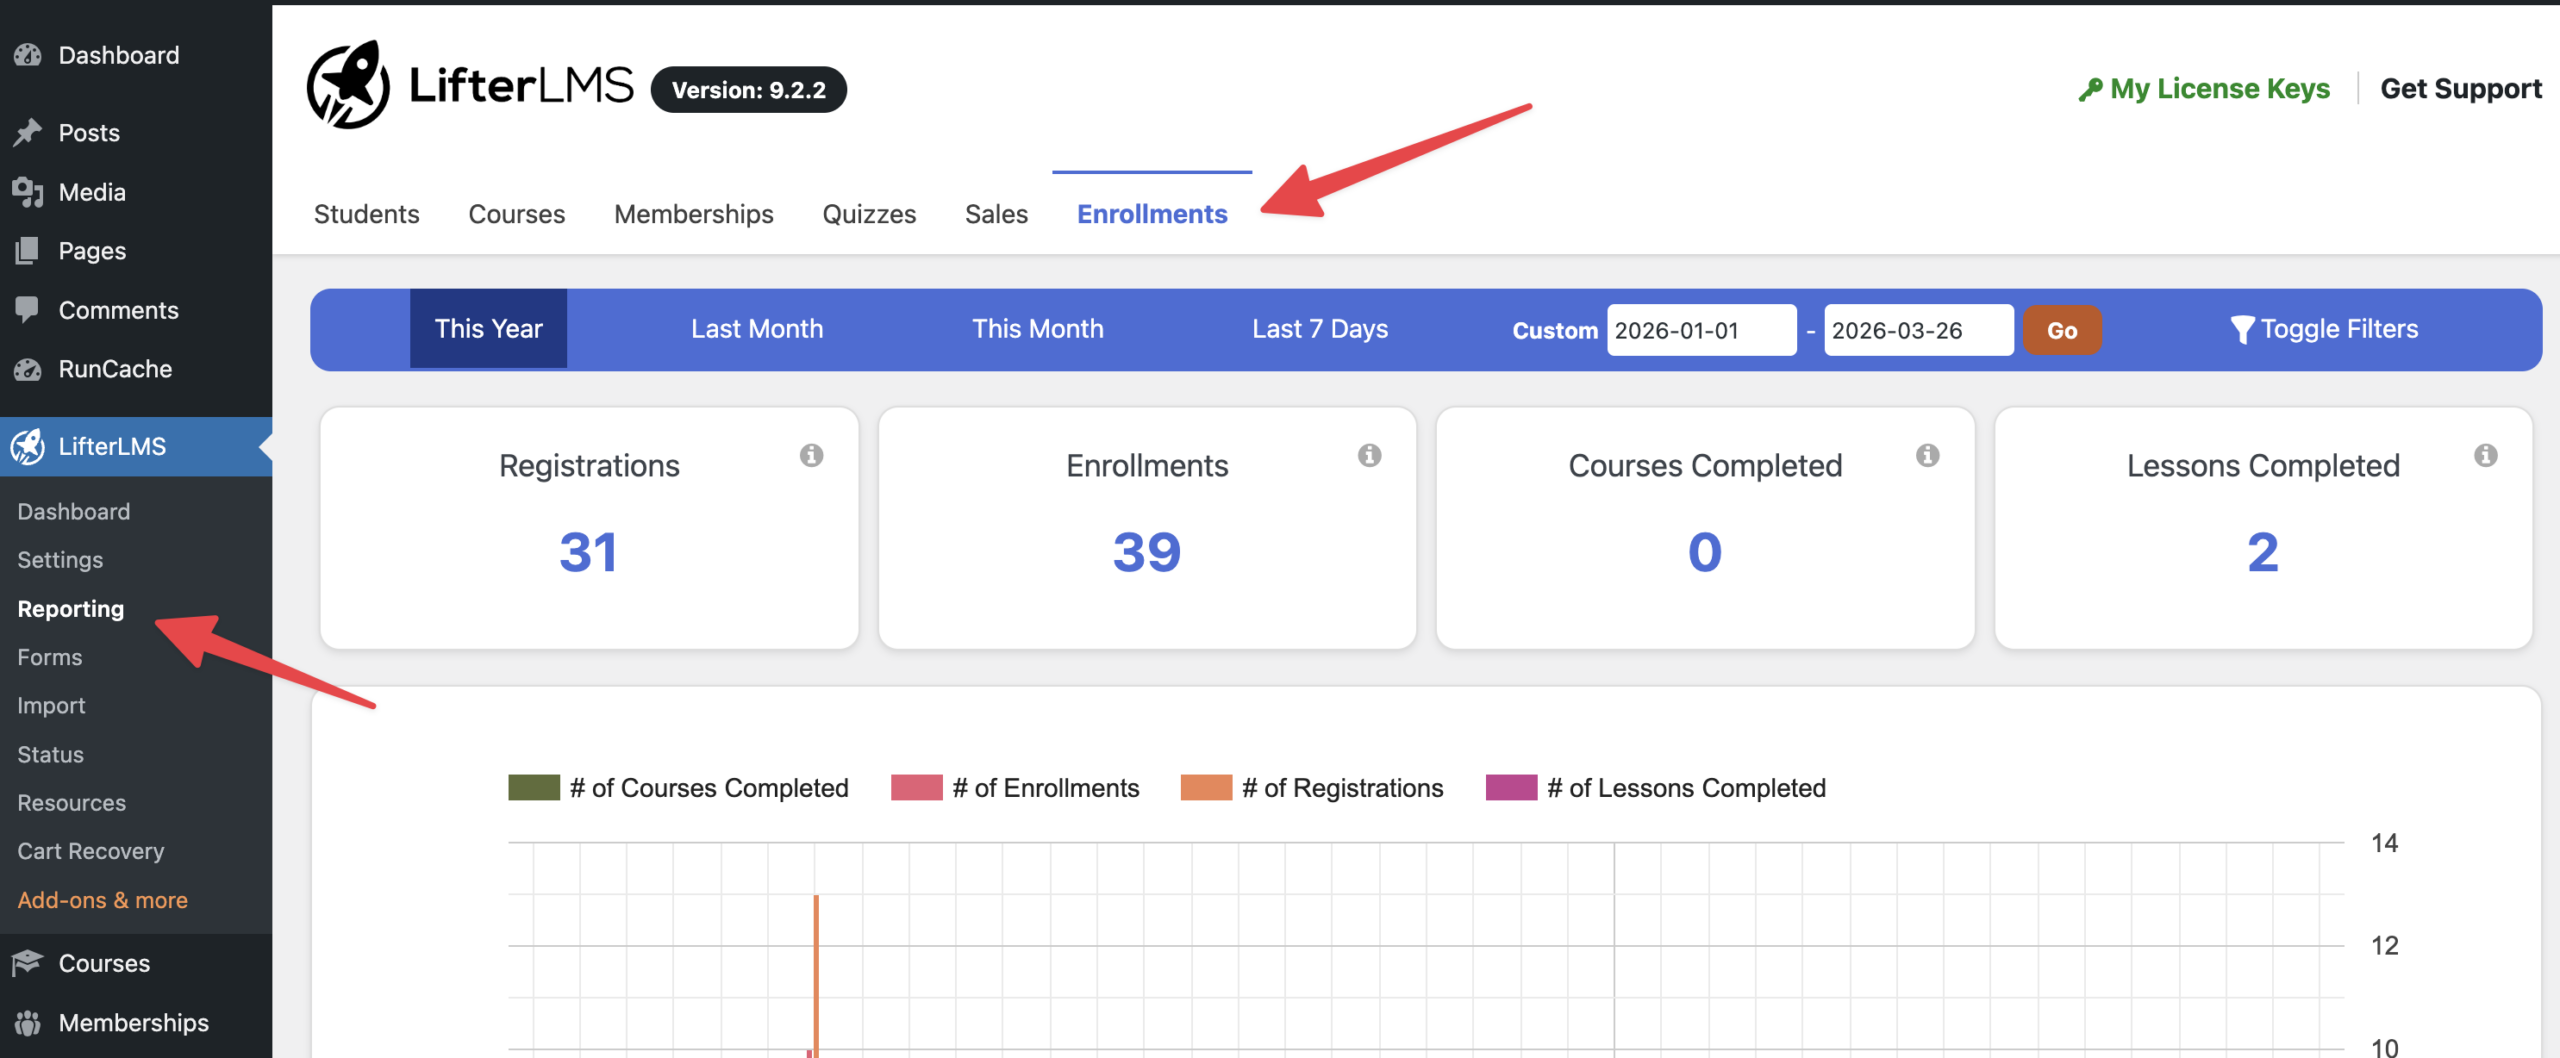
Task: Click the red # of Enrollments legend swatch
Action: pyautogui.click(x=915, y=788)
